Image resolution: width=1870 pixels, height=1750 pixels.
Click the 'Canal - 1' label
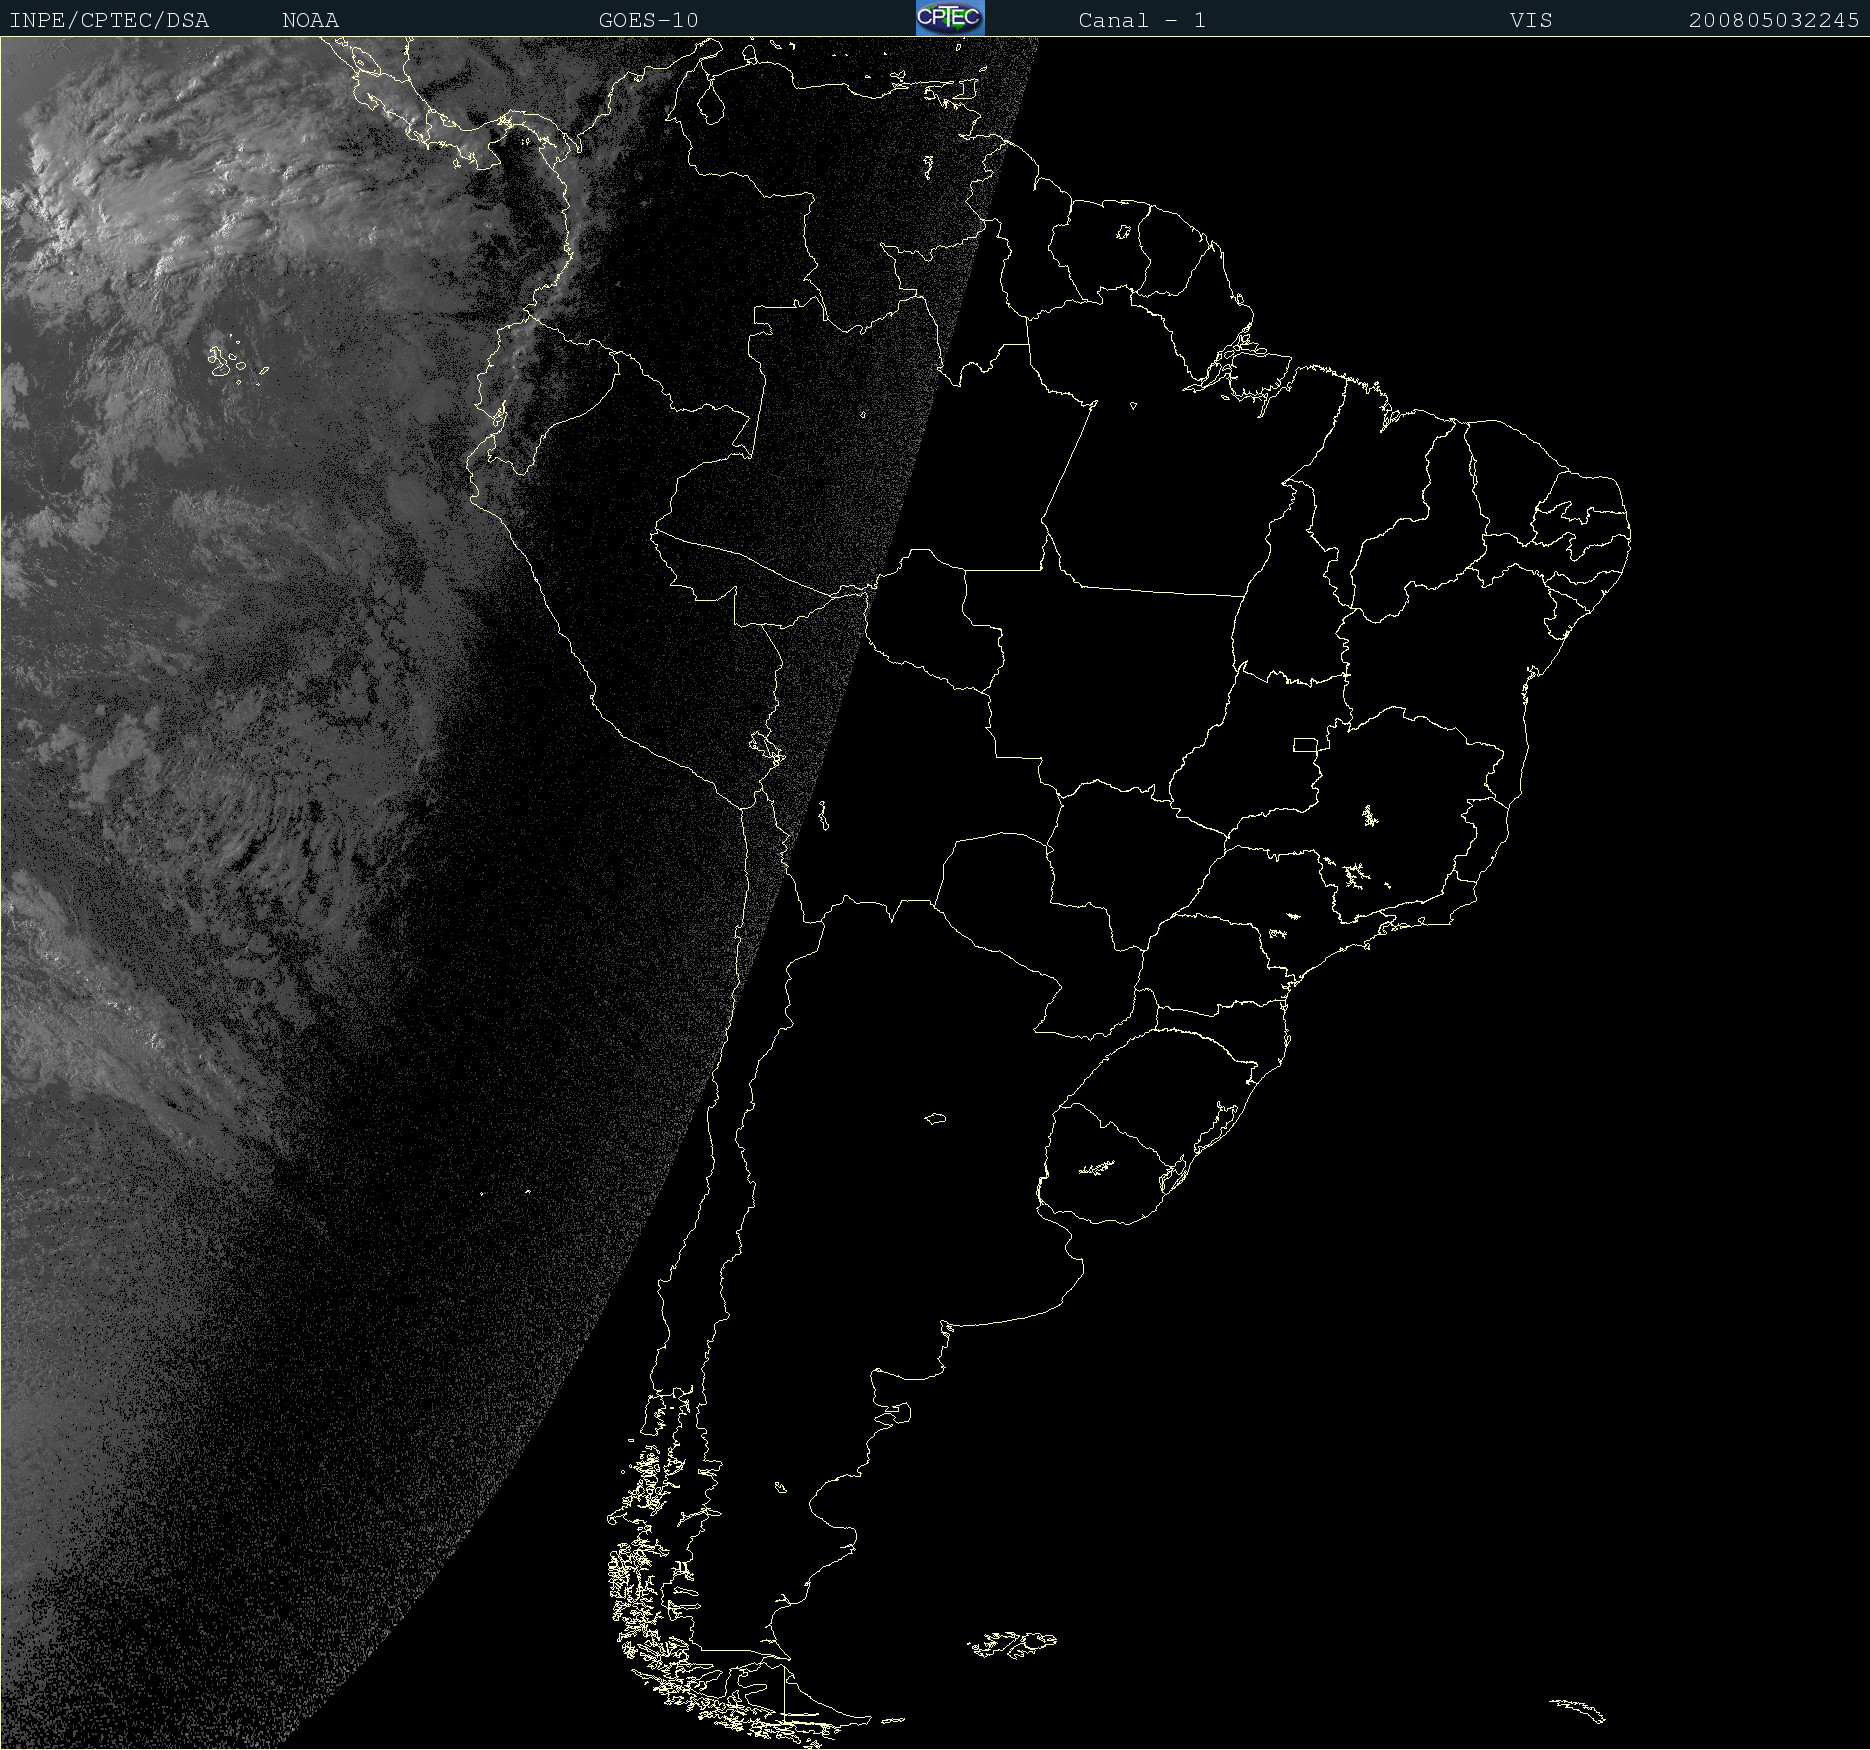(x=1142, y=20)
